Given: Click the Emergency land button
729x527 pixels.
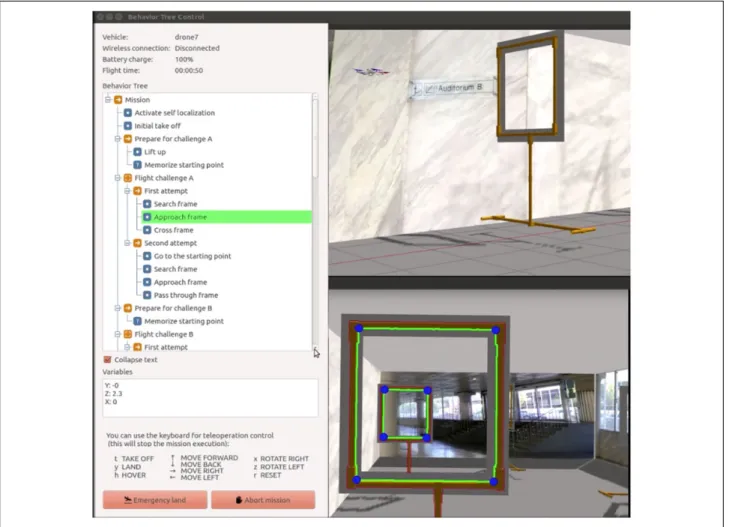Looking at the screenshot, I should (155, 500).
